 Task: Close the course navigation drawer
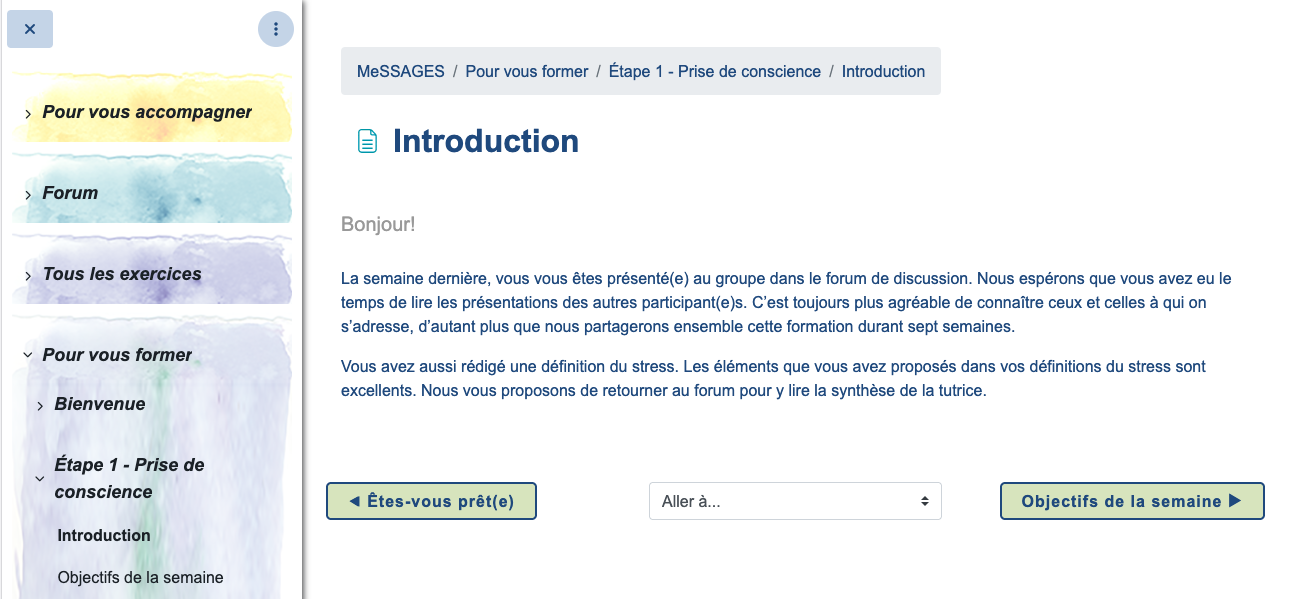coord(30,29)
